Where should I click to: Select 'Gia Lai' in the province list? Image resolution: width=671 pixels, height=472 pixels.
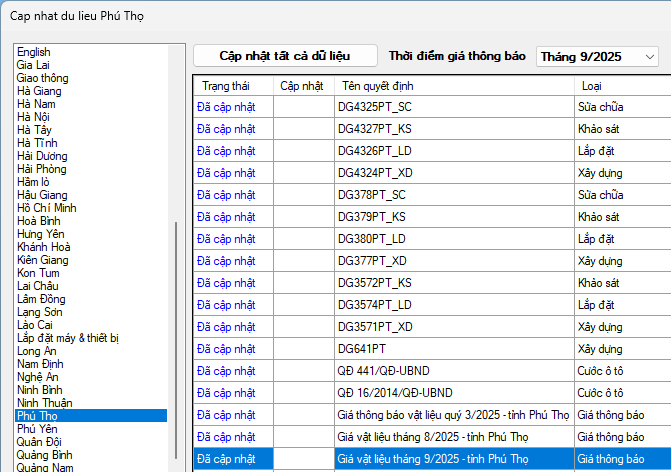(34, 65)
